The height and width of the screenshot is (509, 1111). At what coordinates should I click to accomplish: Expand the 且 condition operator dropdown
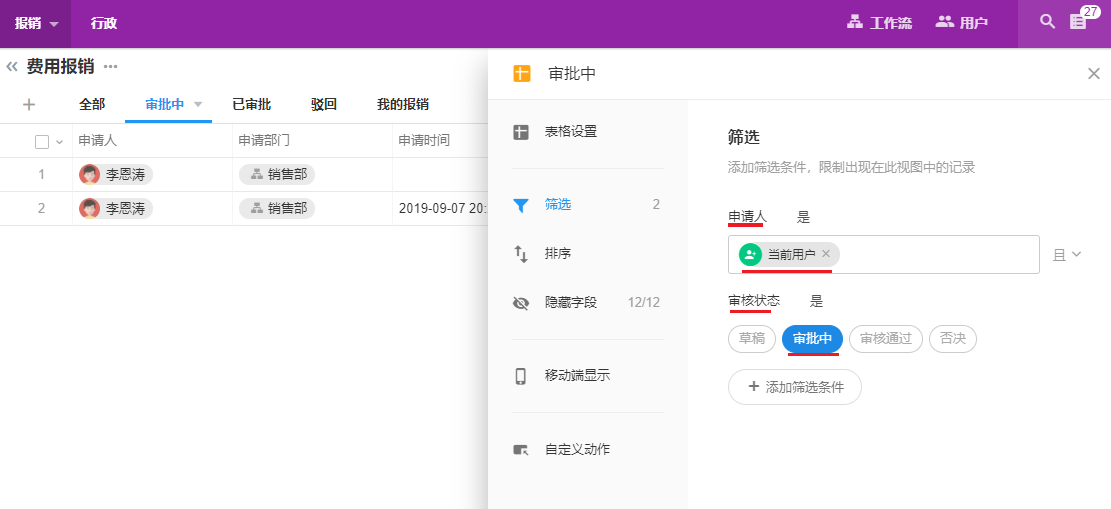click(x=1067, y=255)
